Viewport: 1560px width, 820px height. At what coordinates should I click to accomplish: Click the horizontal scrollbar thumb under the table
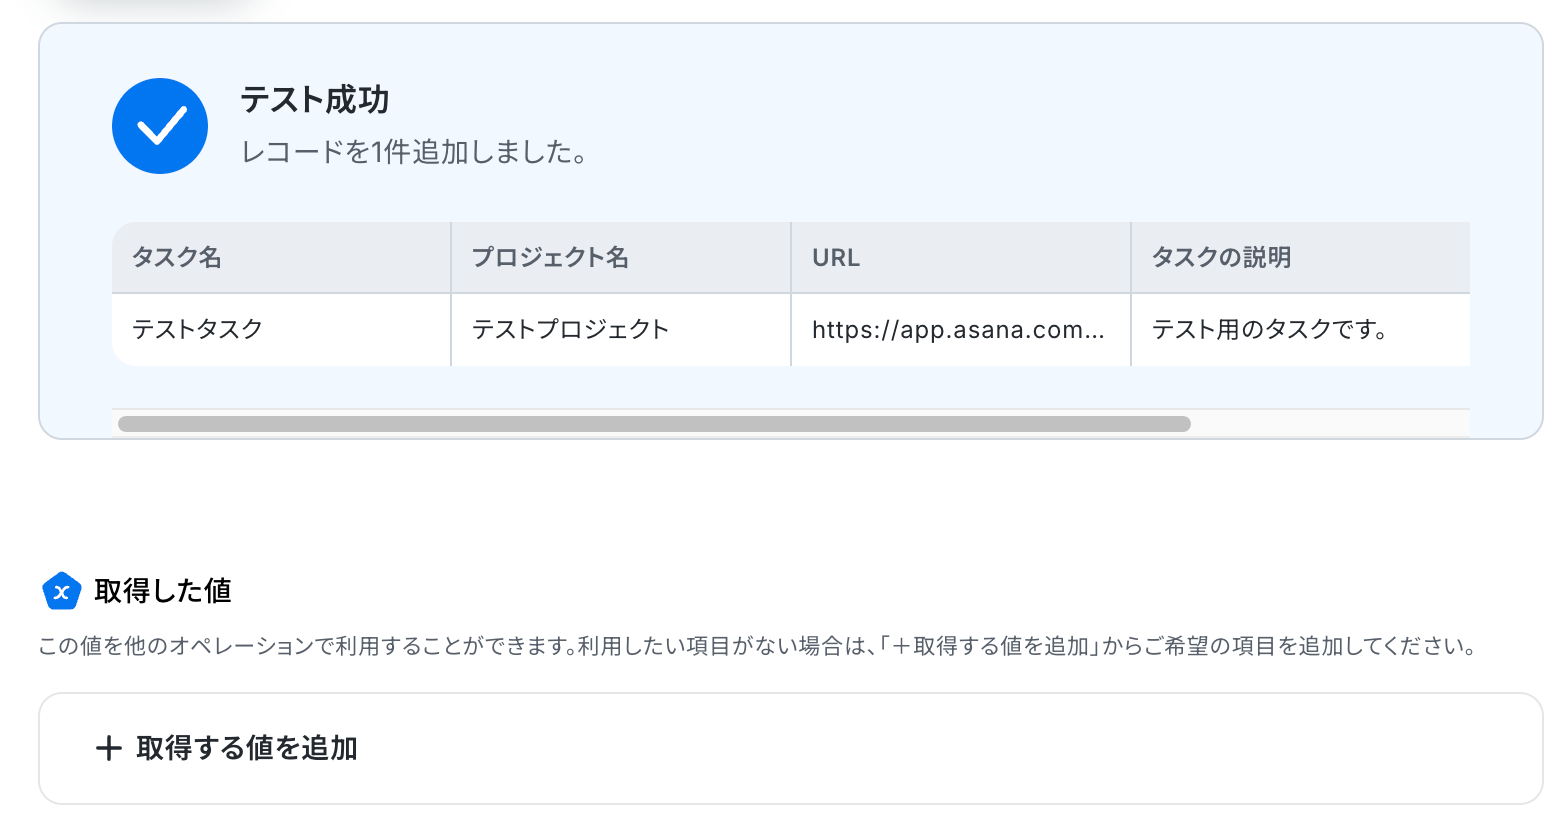tap(654, 424)
